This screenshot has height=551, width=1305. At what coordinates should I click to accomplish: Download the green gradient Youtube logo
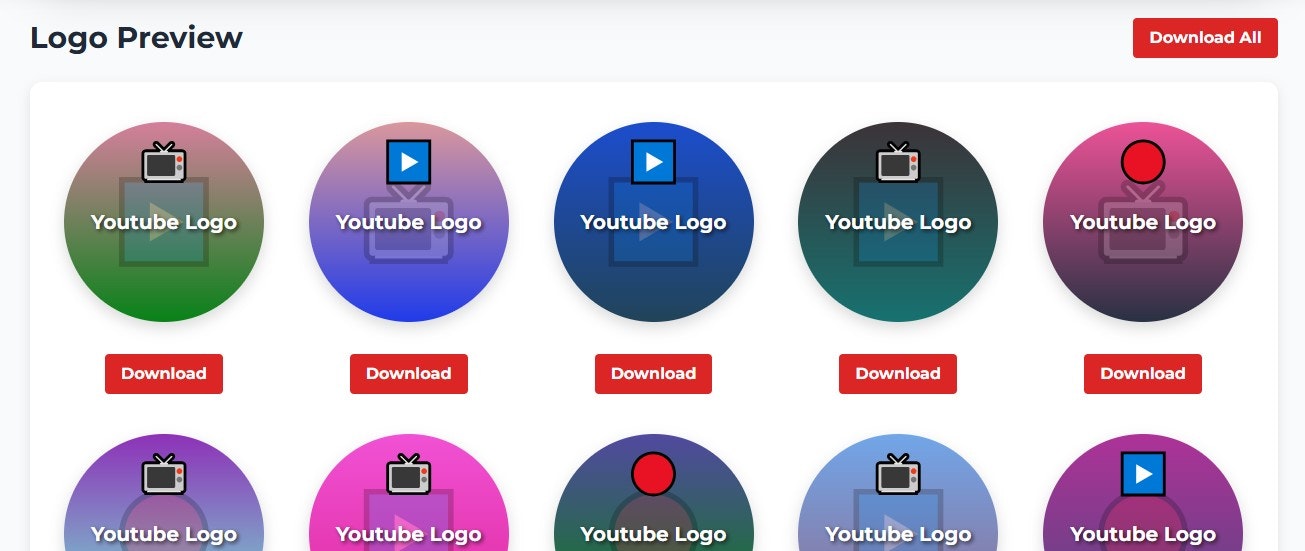[x=164, y=374]
